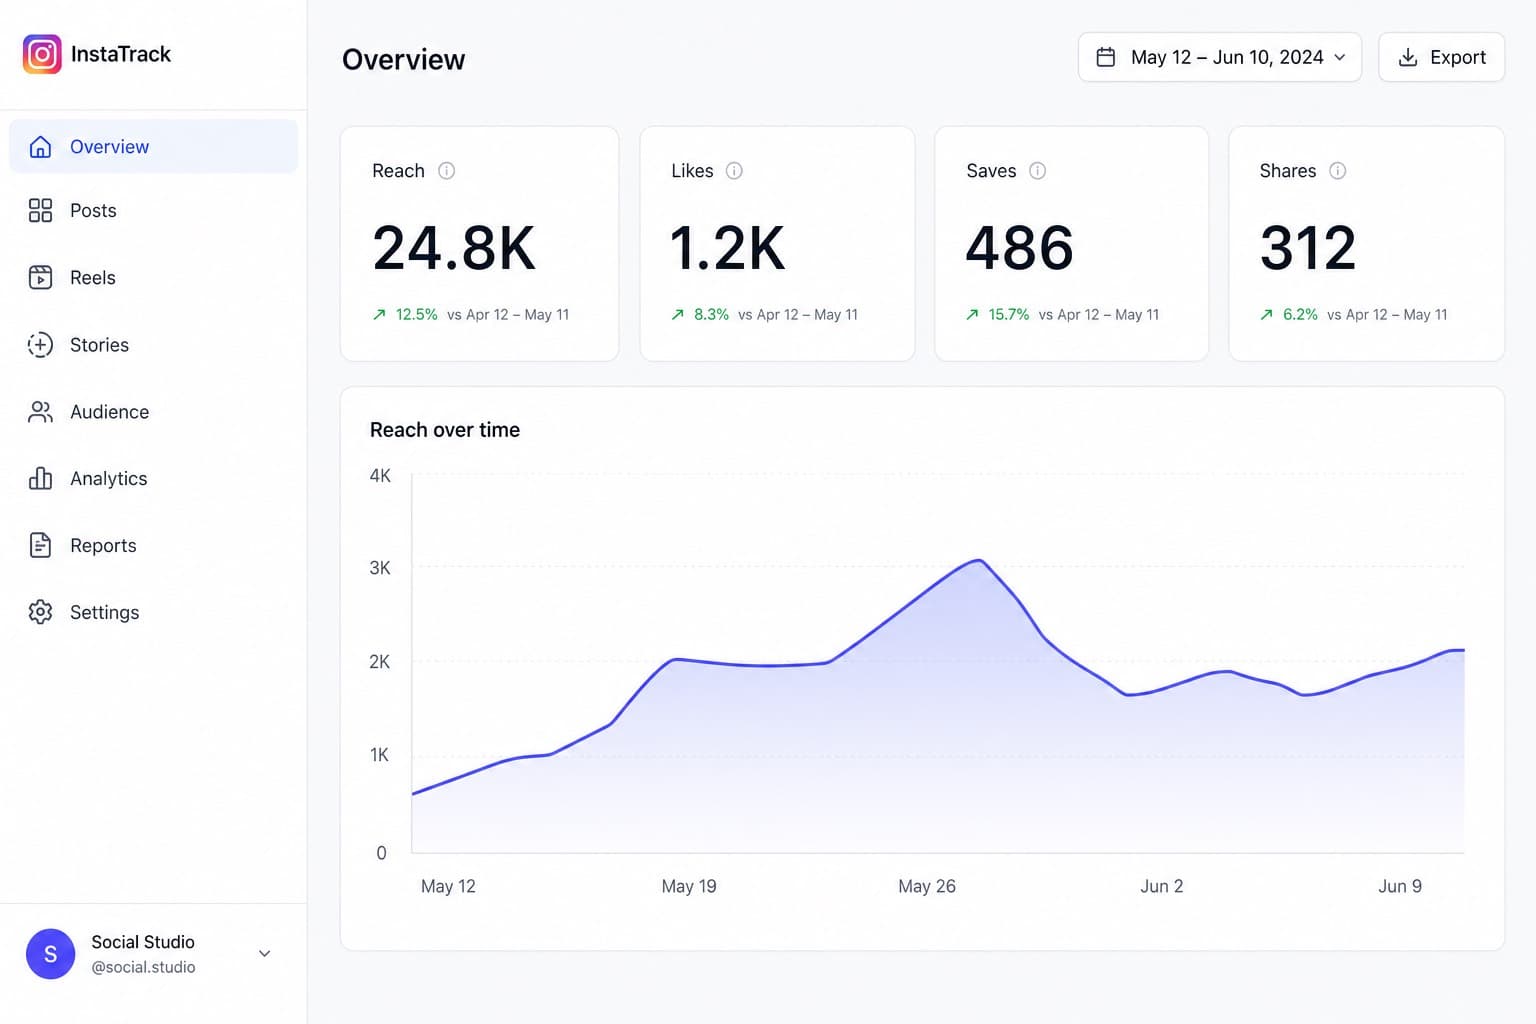
Task: Click the Shares 312 value
Action: coord(1308,248)
